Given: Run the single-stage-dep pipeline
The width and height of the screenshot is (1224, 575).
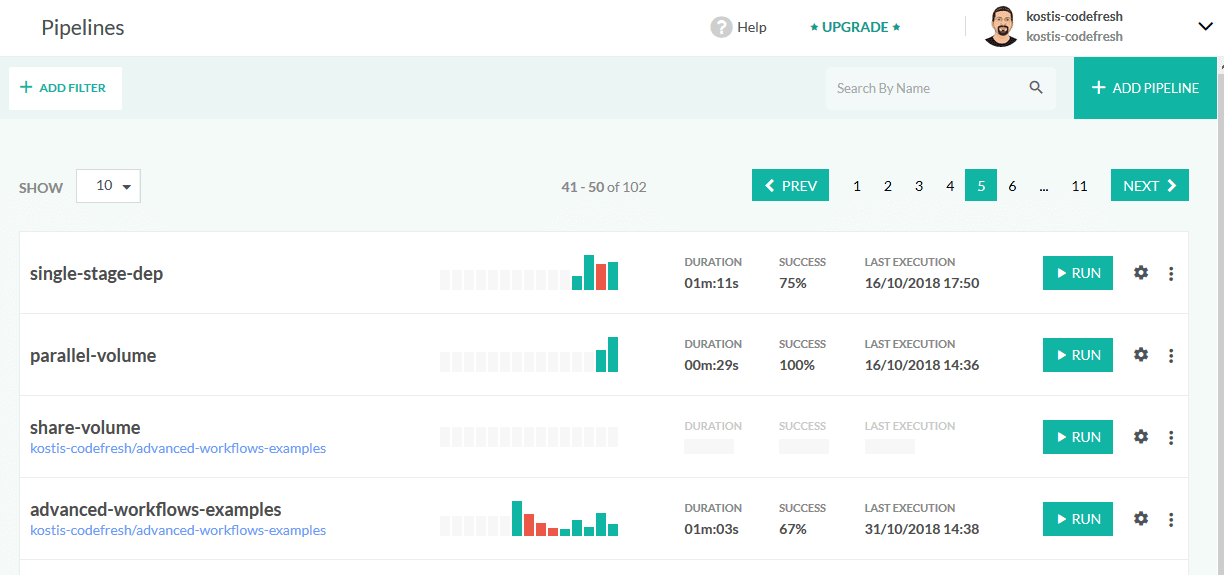Looking at the screenshot, I should tap(1077, 273).
